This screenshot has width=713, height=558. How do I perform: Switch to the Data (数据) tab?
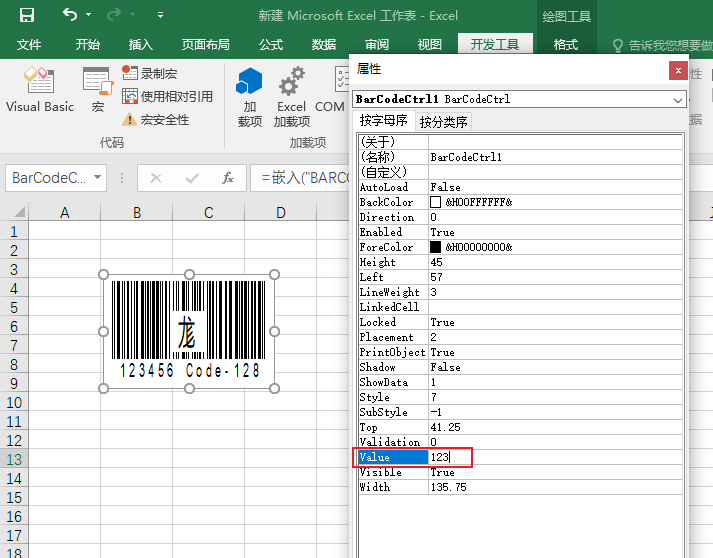[x=324, y=45]
